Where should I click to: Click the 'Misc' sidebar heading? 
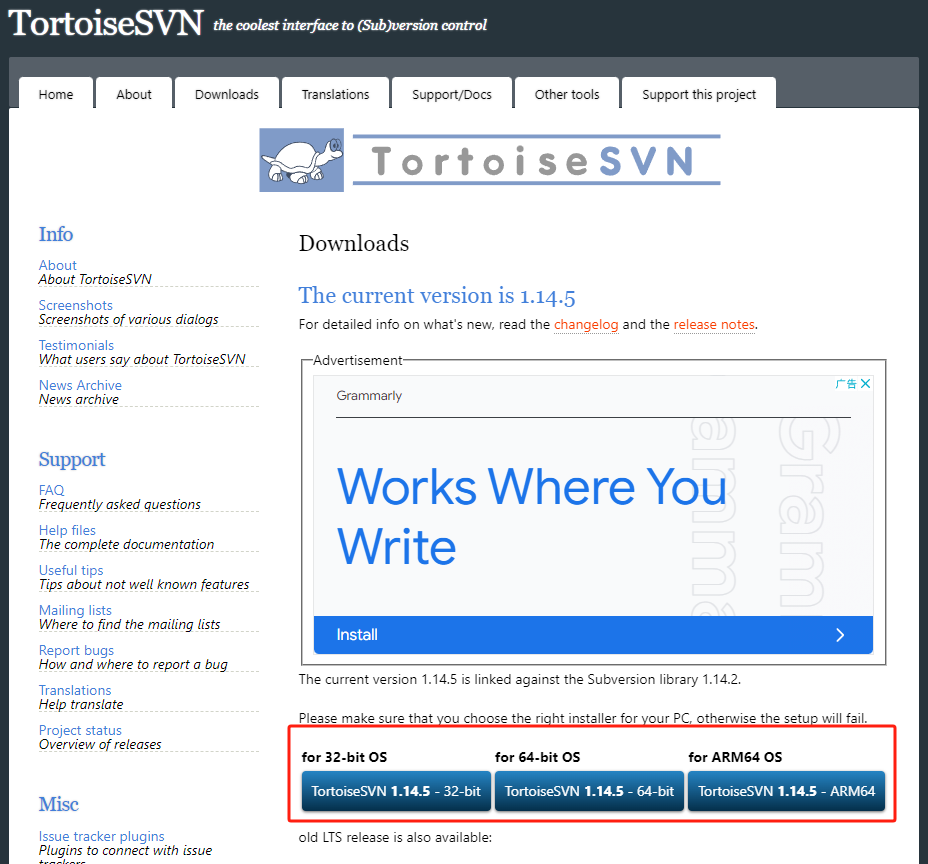click(x=58, y=804)
